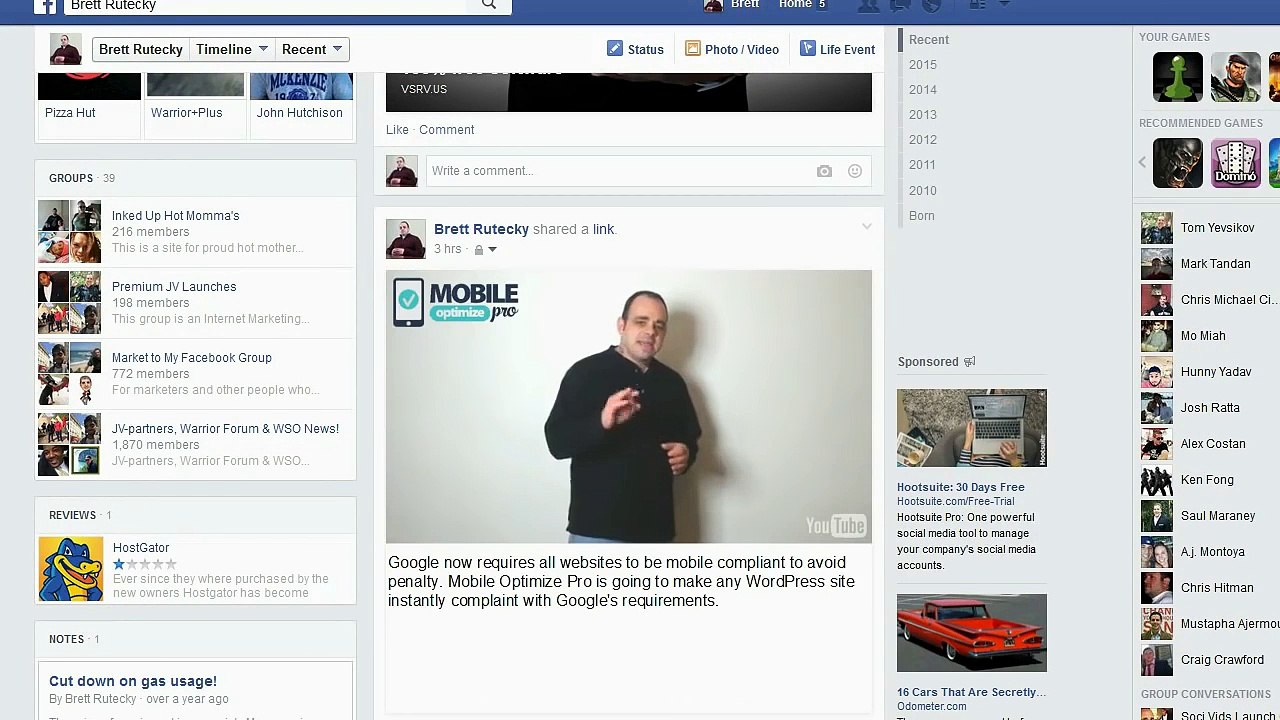Open the post options chevron

867,227
